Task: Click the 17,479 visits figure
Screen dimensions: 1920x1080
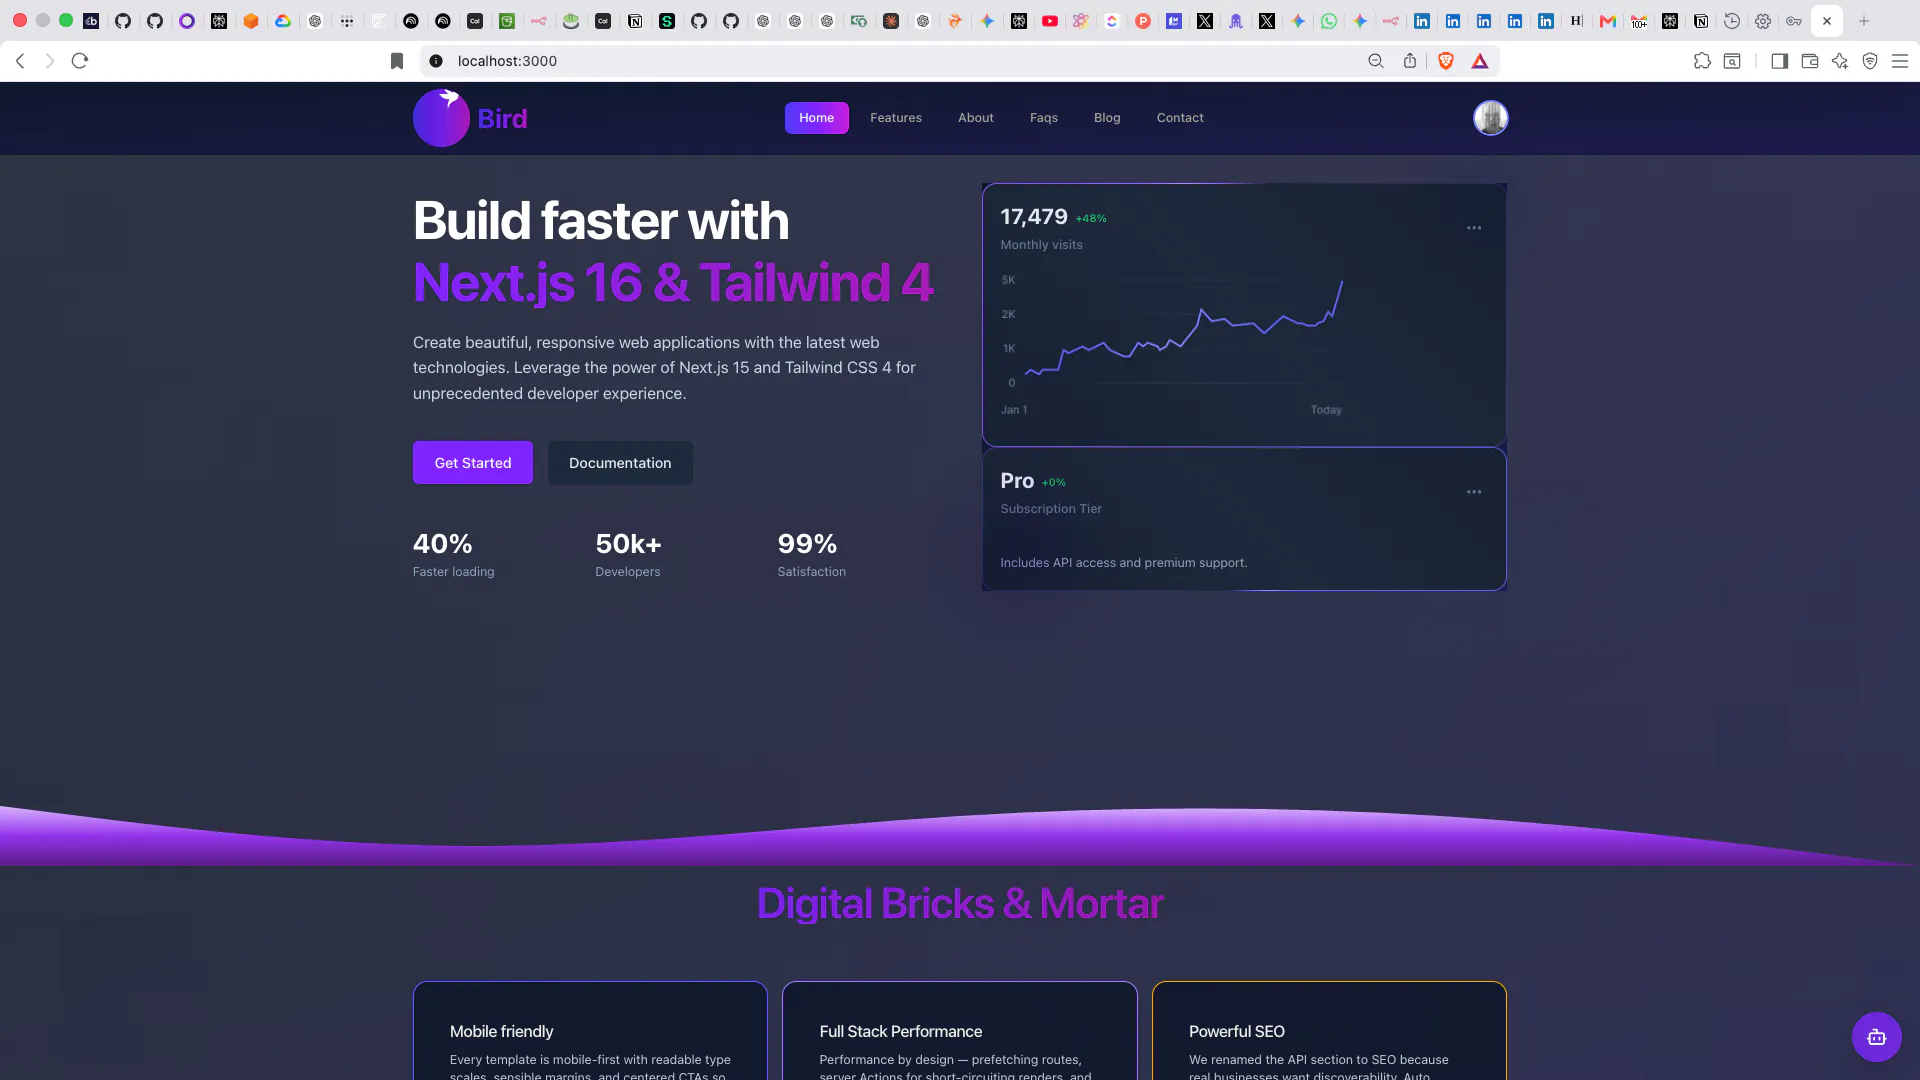Action: point(1034,217)
